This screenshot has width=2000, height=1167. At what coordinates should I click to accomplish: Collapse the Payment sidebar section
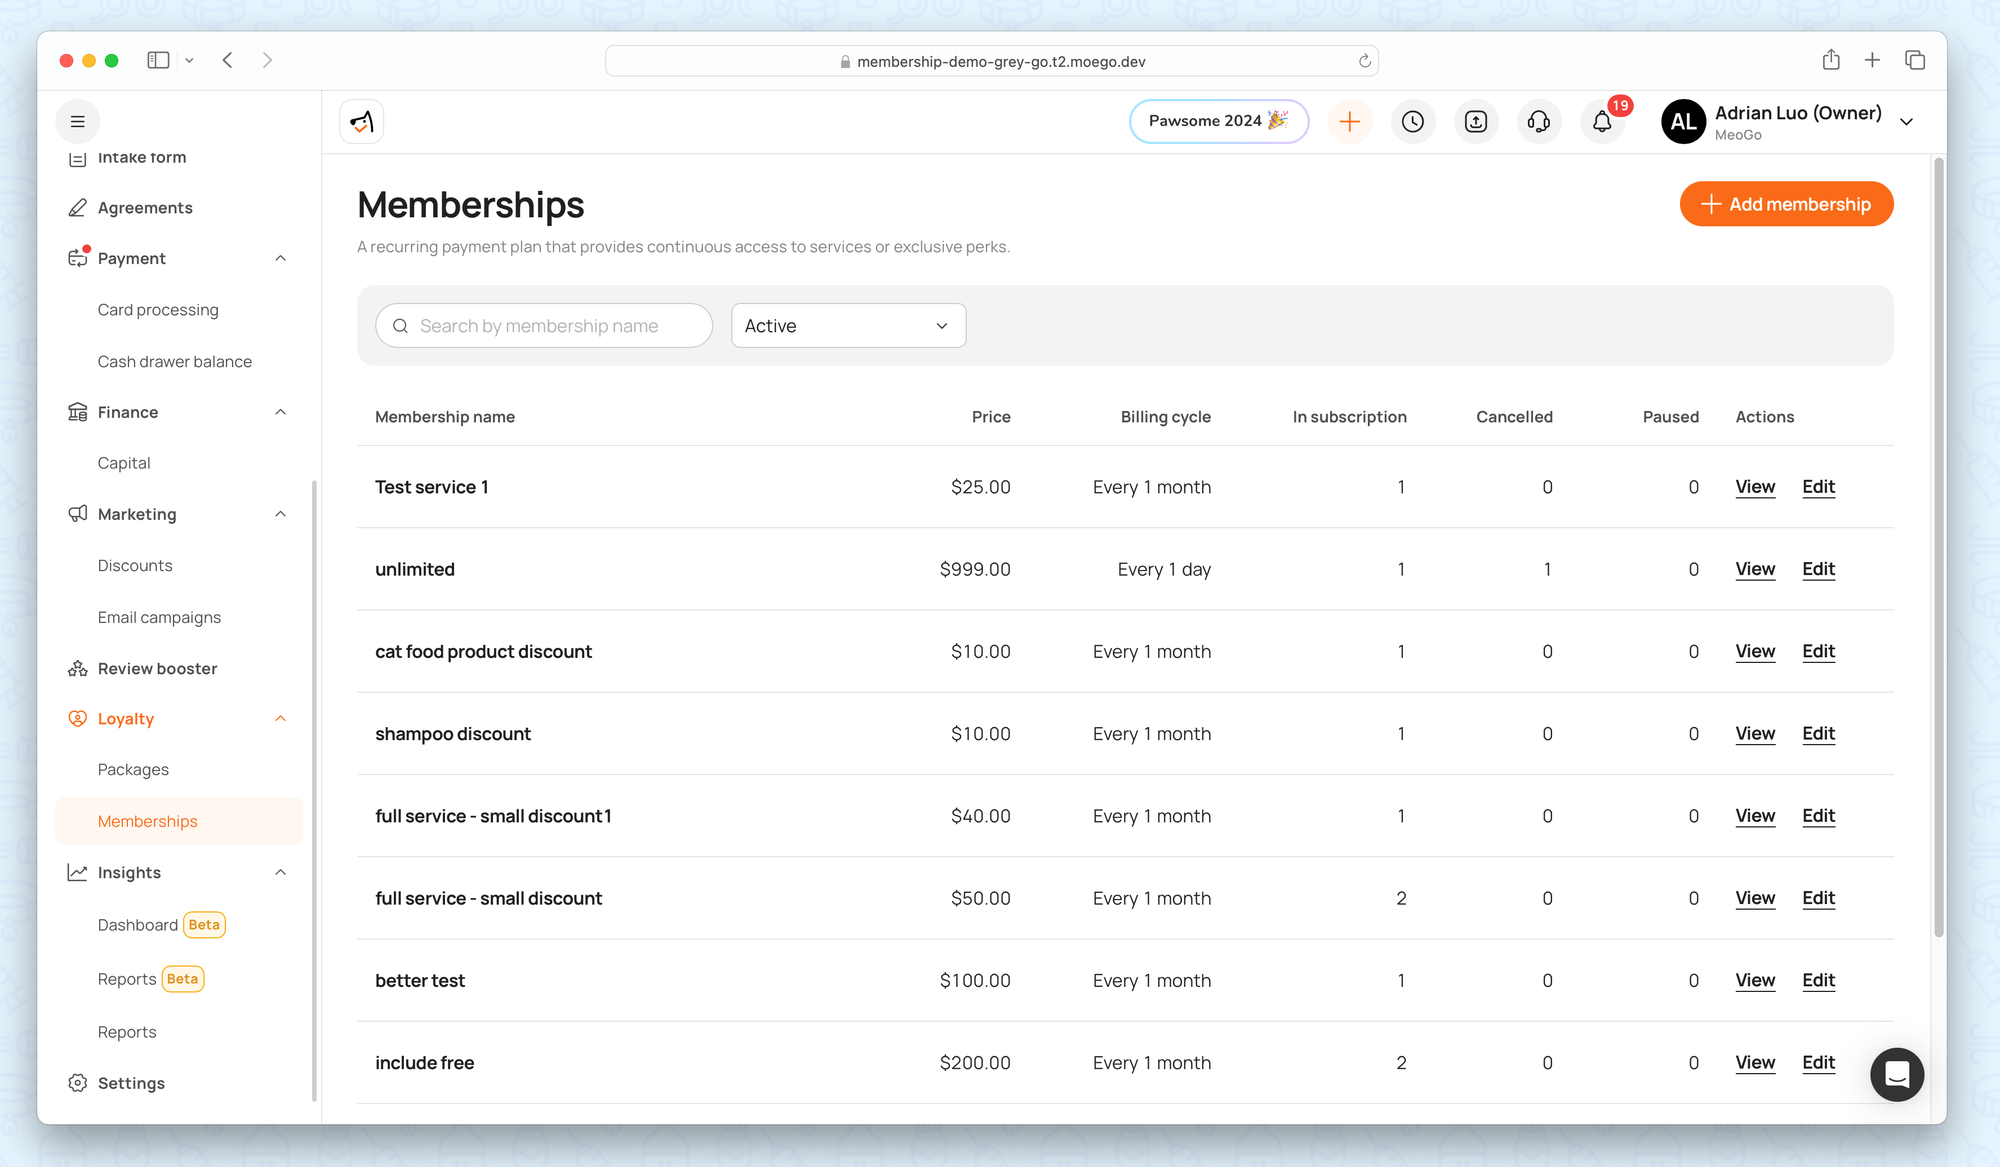click(x=281, y=259)
